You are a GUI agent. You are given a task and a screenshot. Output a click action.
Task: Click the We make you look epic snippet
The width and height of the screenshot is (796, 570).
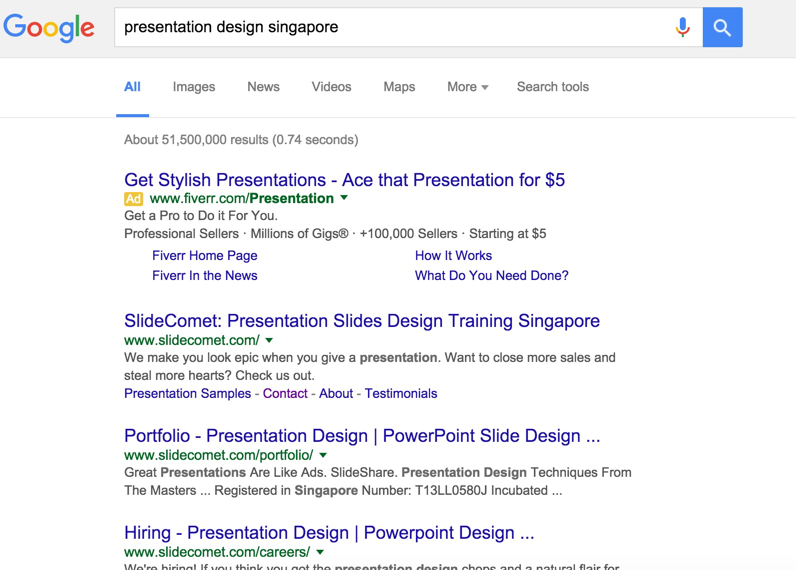click(370, 366)
